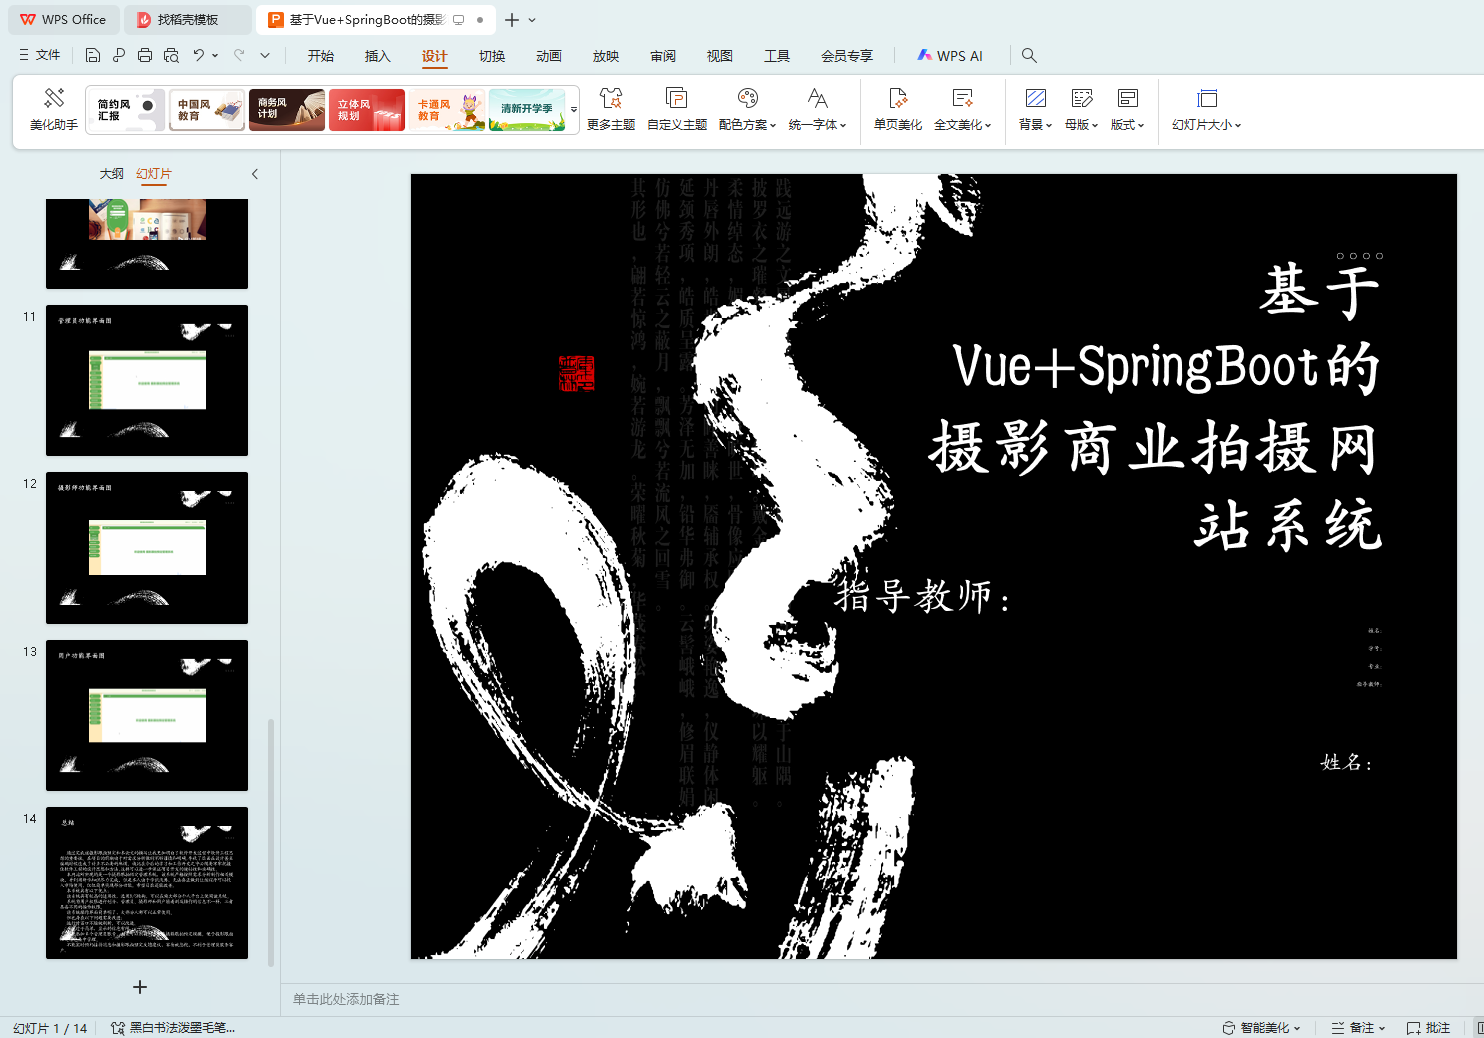The width and height of the screenshot is (1484, 1038).
Task: Open 更多主题 more themes
Action: tap(611, 109)
